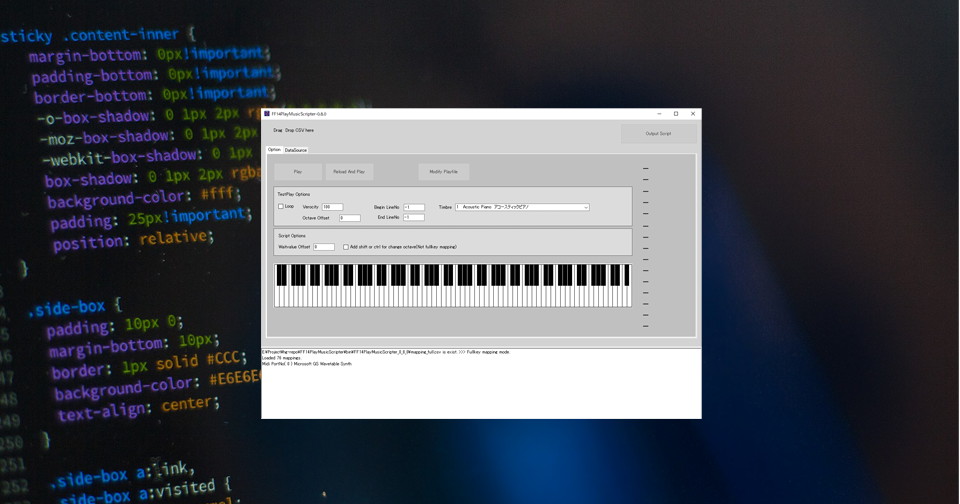Click the rightmost black piano key
The height and width of the screenshot is (504, 960).
(627, 275)
